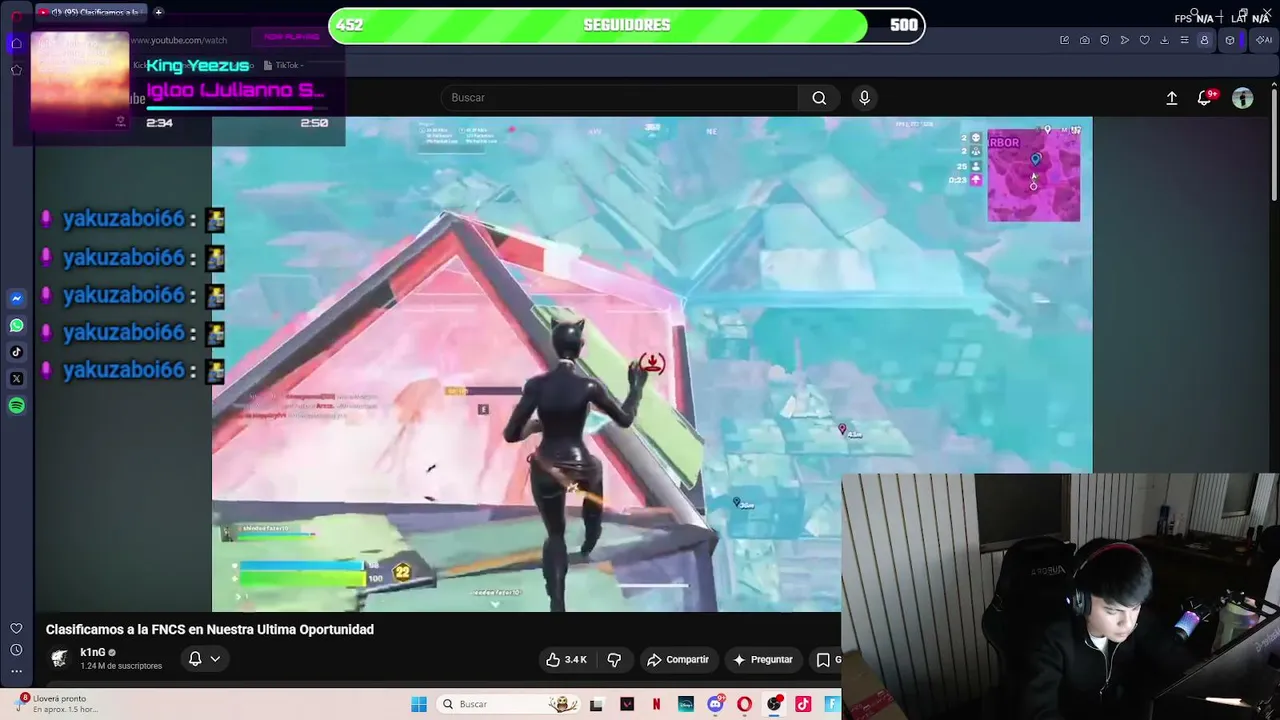
Task: Open OBS Studio from the taskbar
Action: 774,704
